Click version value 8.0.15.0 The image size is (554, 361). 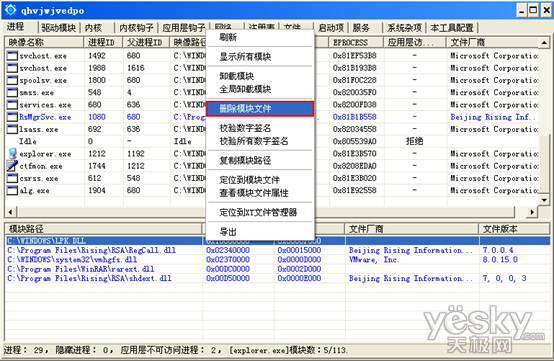point(500,260)
